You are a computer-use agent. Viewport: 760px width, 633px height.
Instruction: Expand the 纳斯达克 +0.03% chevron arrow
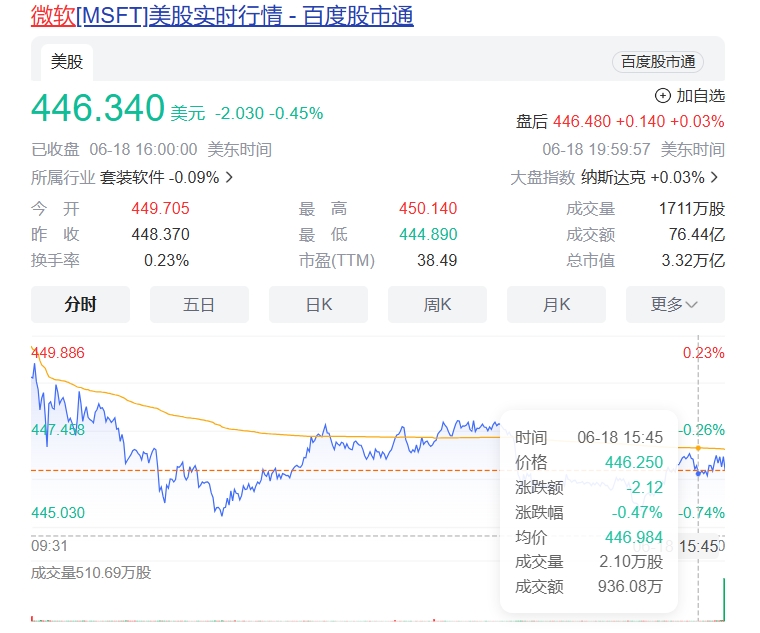tap(714, 177)
